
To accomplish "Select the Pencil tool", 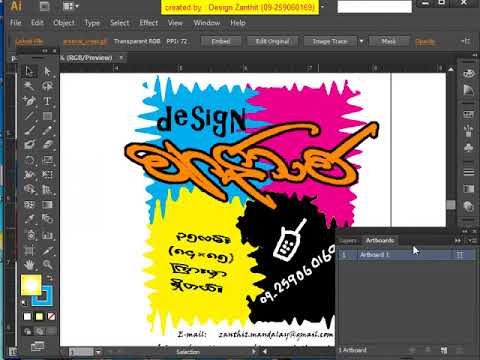I will point(47,130).
